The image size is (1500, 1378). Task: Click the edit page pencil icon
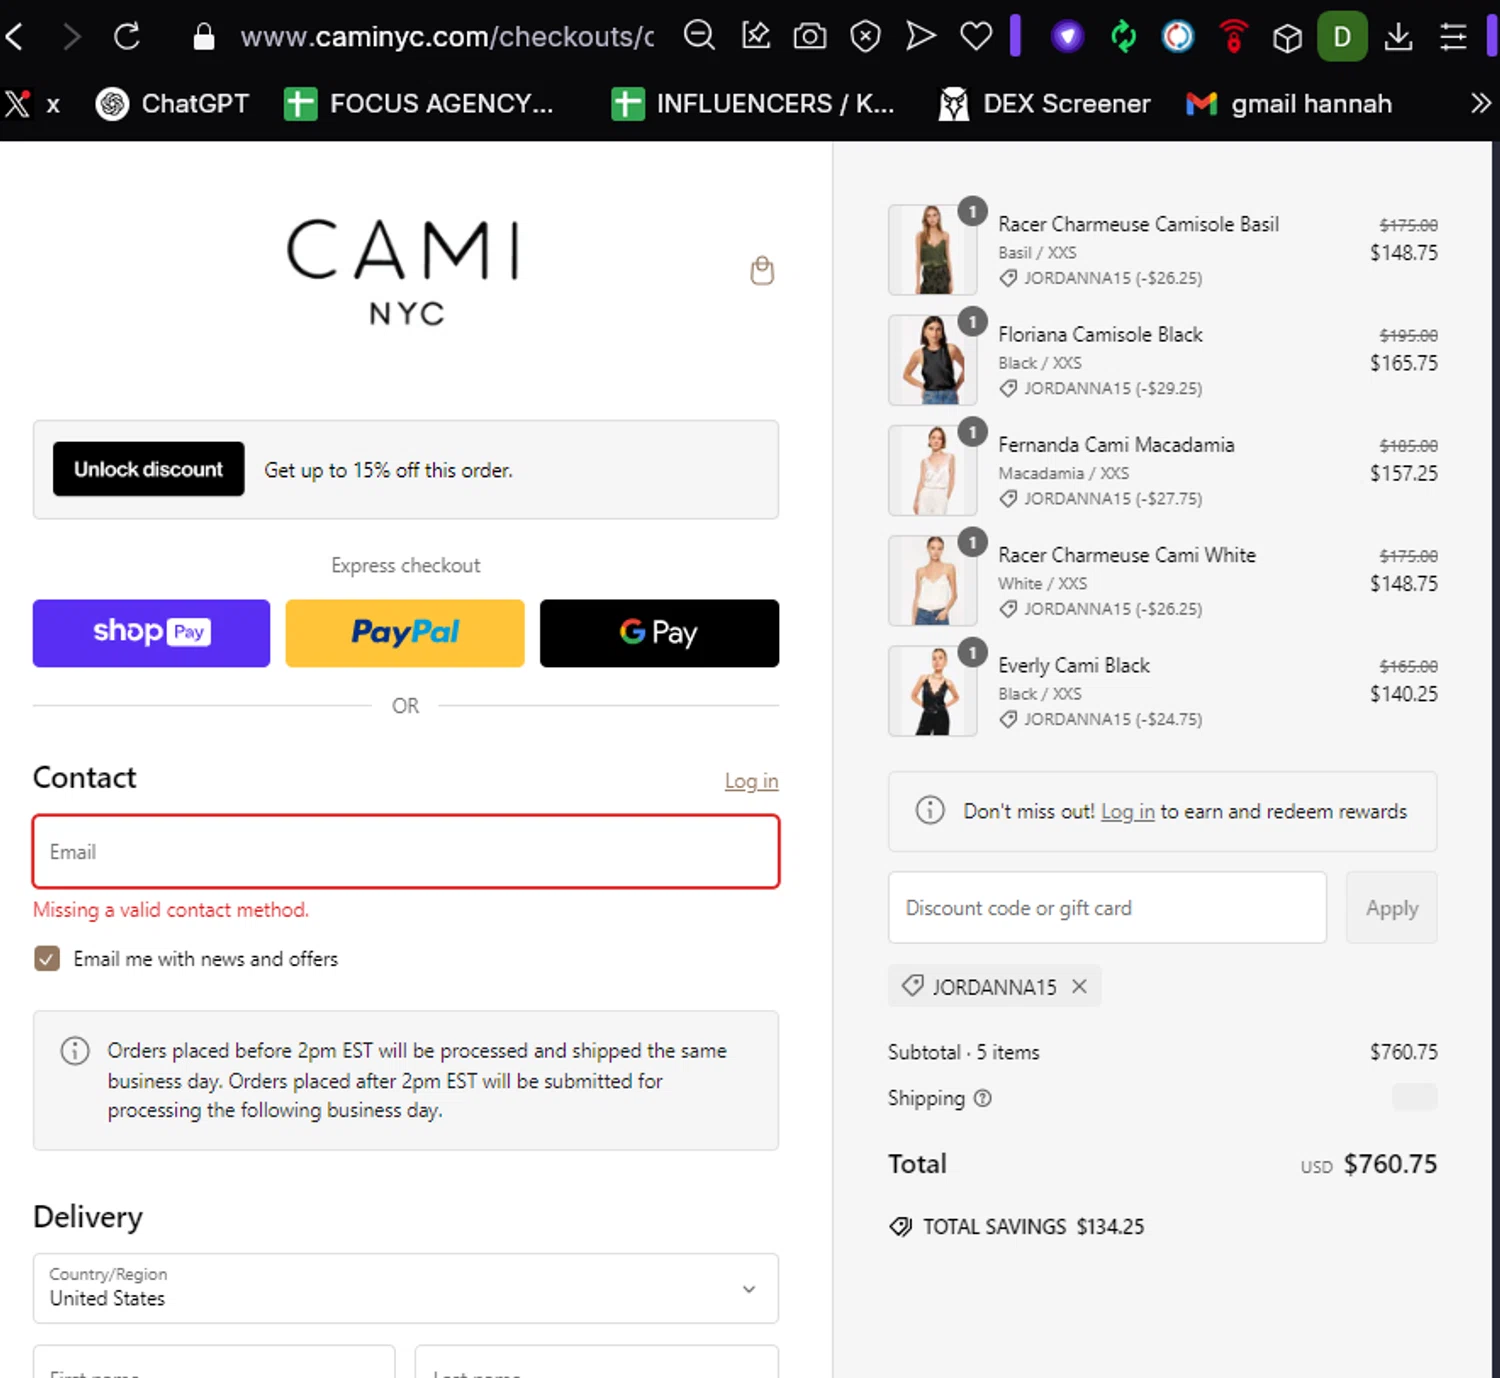tap(755, 36)
